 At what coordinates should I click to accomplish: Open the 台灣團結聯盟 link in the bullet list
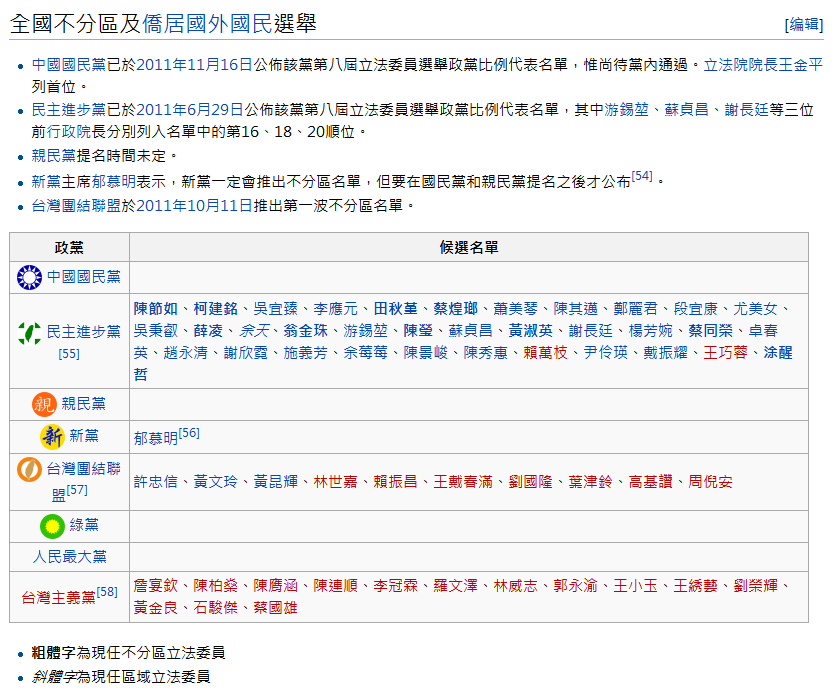pyautogui.click(x=76, y=205)
